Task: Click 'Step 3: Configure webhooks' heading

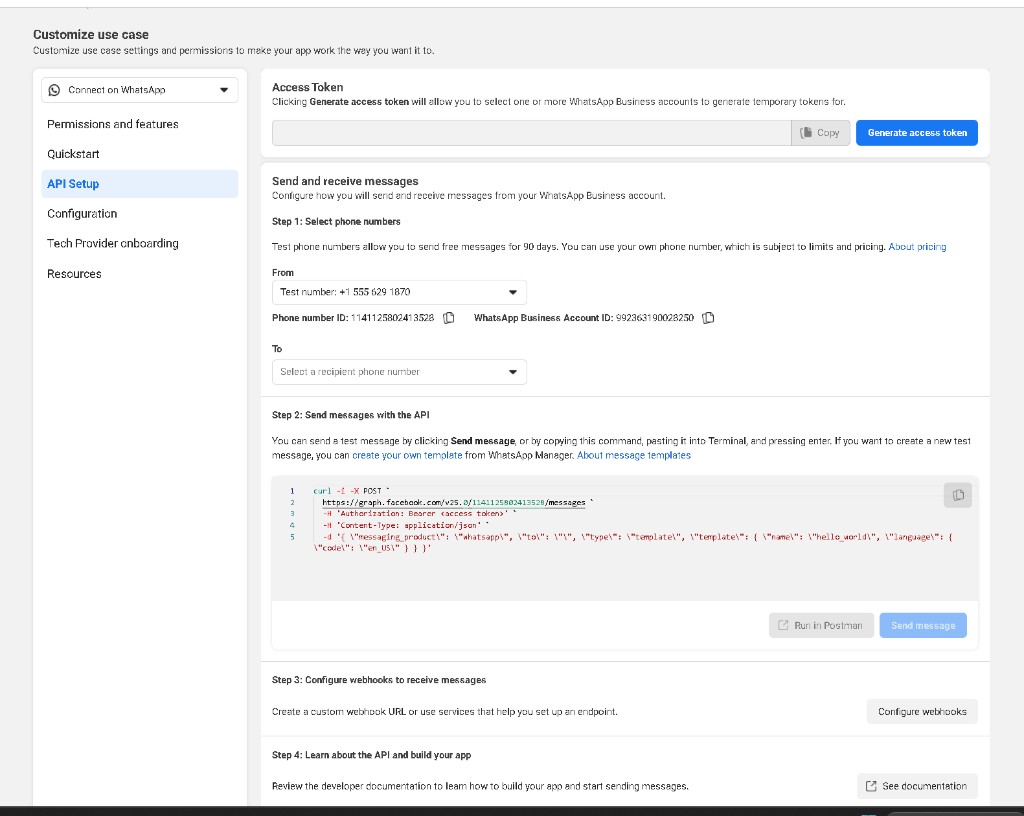Action: [379, 680]
